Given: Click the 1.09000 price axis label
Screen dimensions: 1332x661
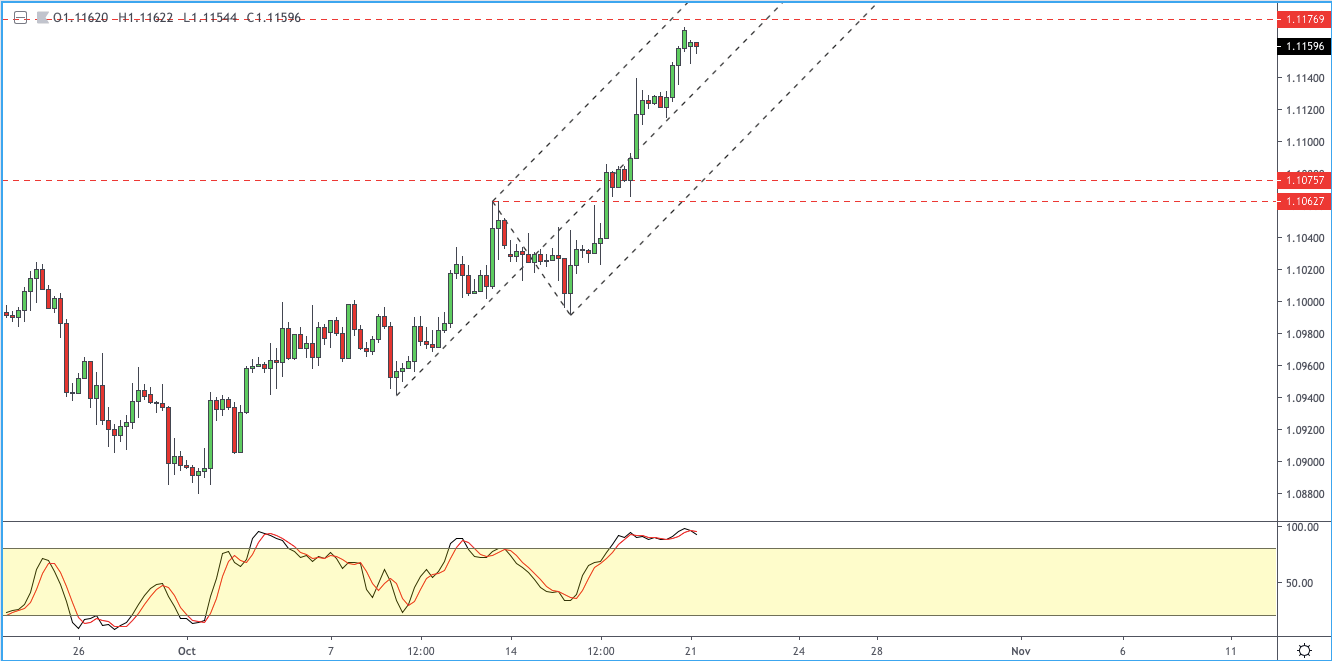Looking at the screenshot, I should (x=1306, y=462).
